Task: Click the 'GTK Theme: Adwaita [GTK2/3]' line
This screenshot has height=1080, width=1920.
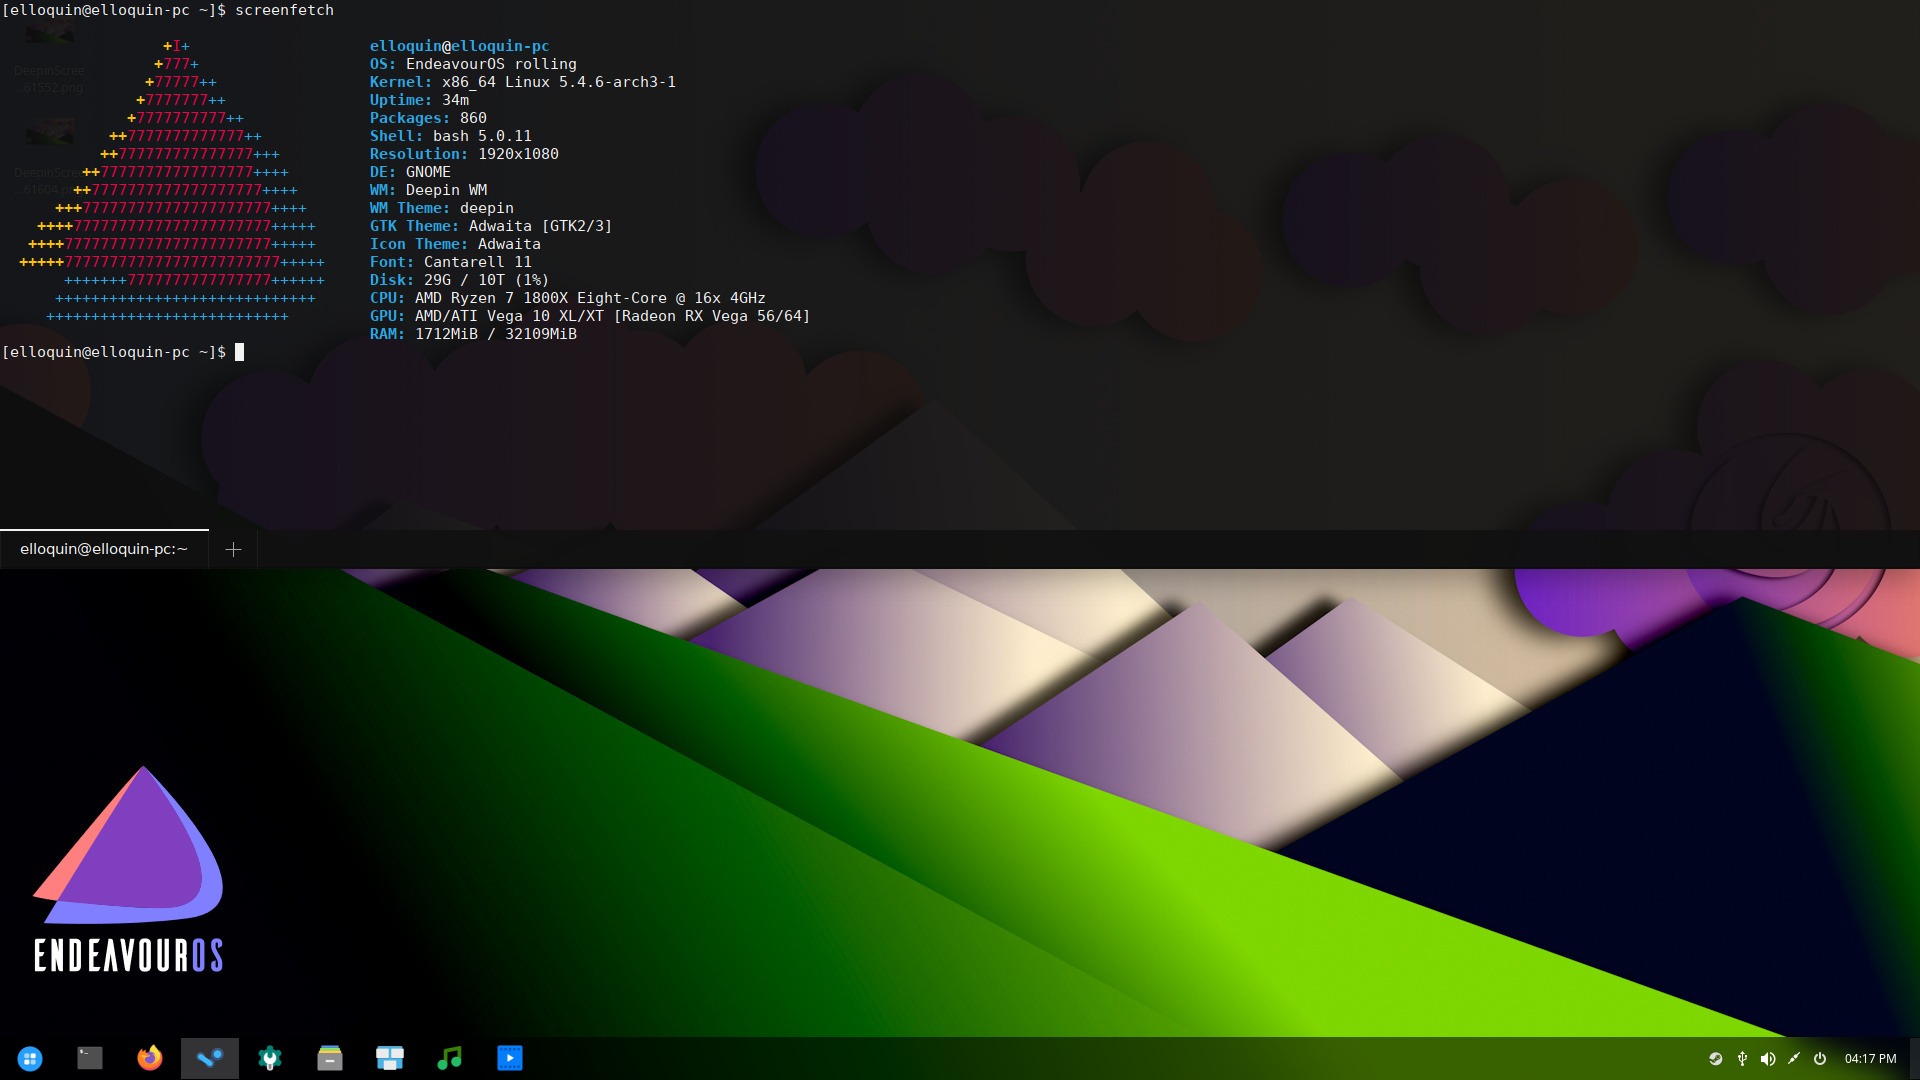Action: (491, 226)
